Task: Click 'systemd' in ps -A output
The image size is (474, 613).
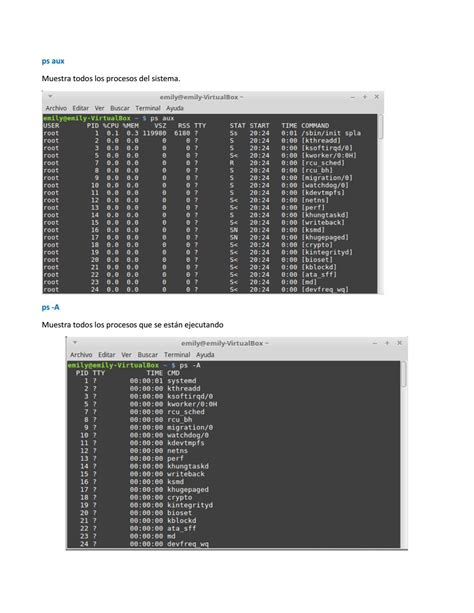Action: [182, 381]
